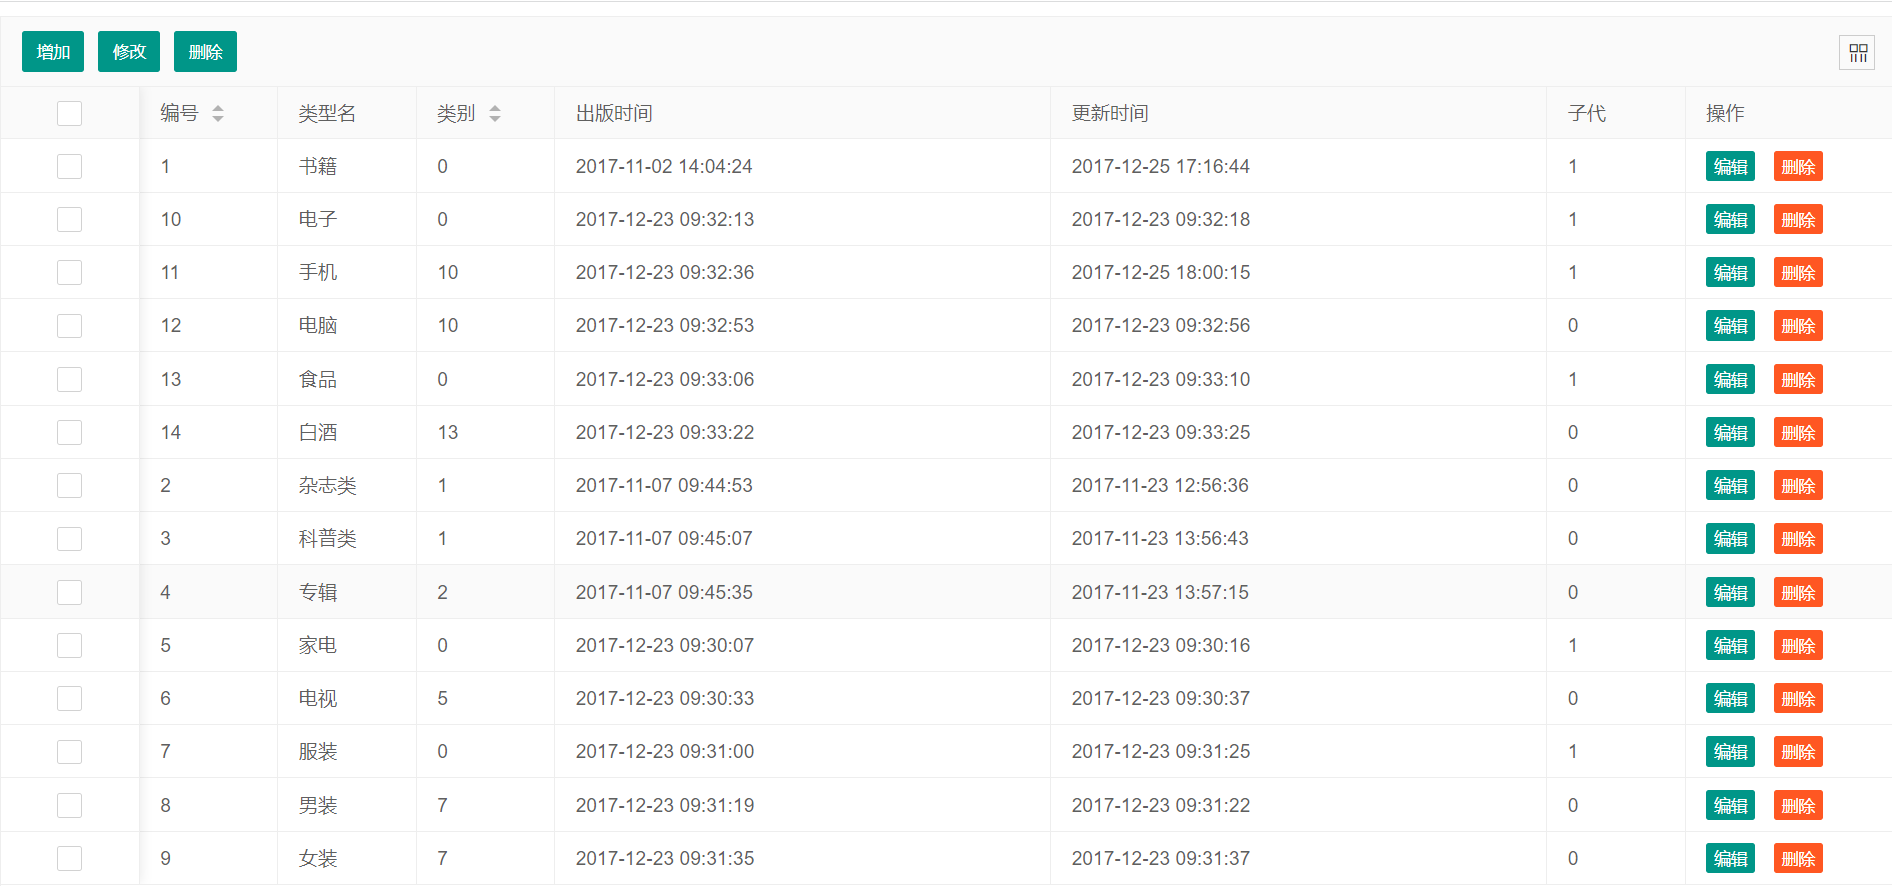Select the 服装 row checkbox
Viewport: 1892px width, 886px height.
click(70, 751)
